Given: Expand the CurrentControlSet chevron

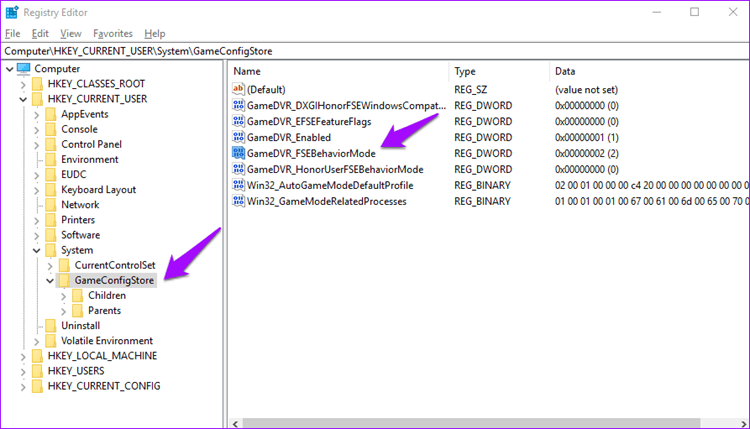Looking at the screenshot, I should 50,265.
